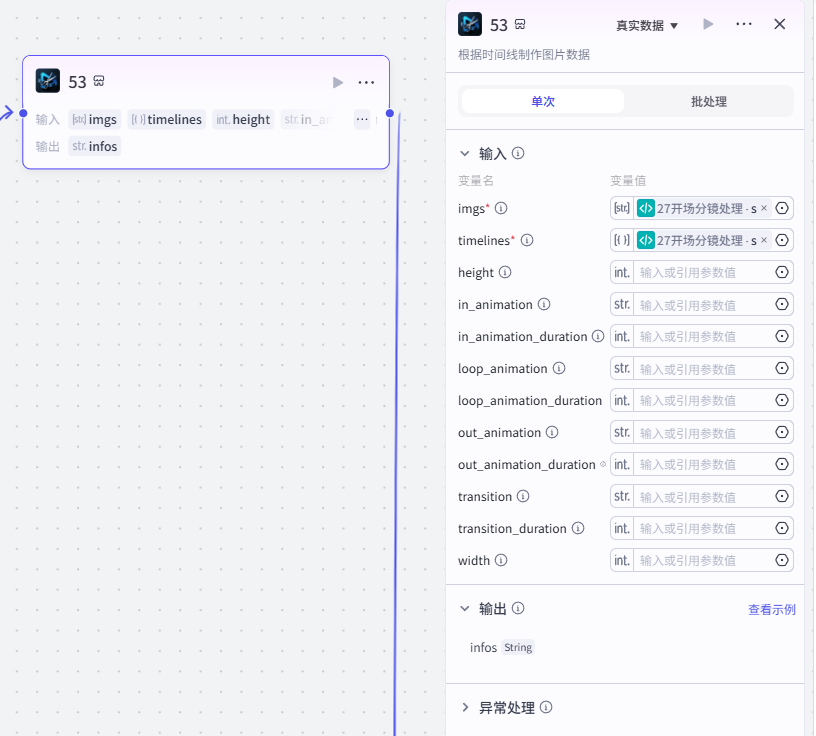Image resolution: width=816 pixels, height=736 pixels.
Task: Open more options on canvas node 53
Action: coord(366,82)
